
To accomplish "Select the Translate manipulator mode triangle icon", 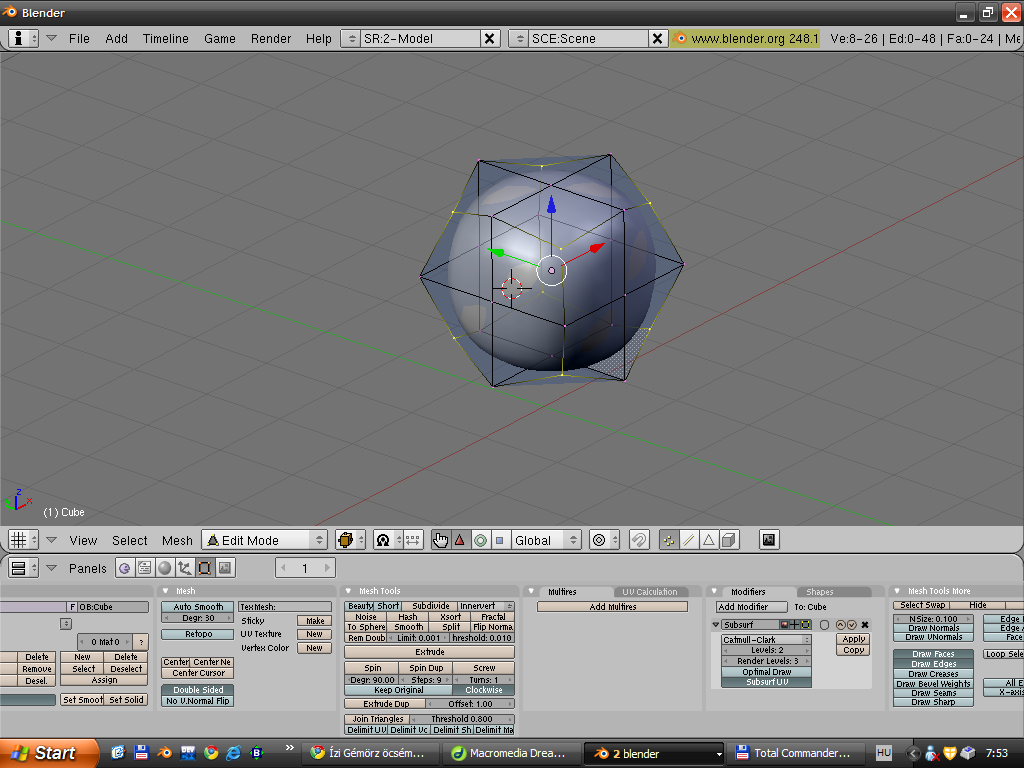I will (x=460, y=540).
